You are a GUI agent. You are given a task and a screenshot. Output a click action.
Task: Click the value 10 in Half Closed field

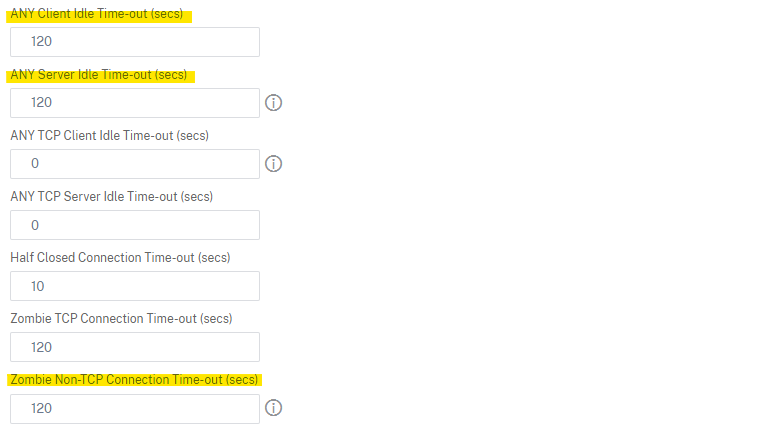[x=38, y=286]
